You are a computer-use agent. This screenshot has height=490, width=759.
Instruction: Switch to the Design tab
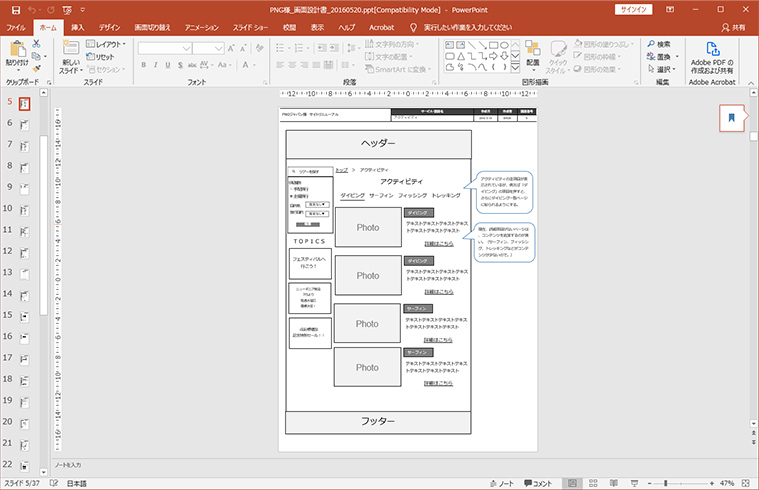[x=109, y=28]
